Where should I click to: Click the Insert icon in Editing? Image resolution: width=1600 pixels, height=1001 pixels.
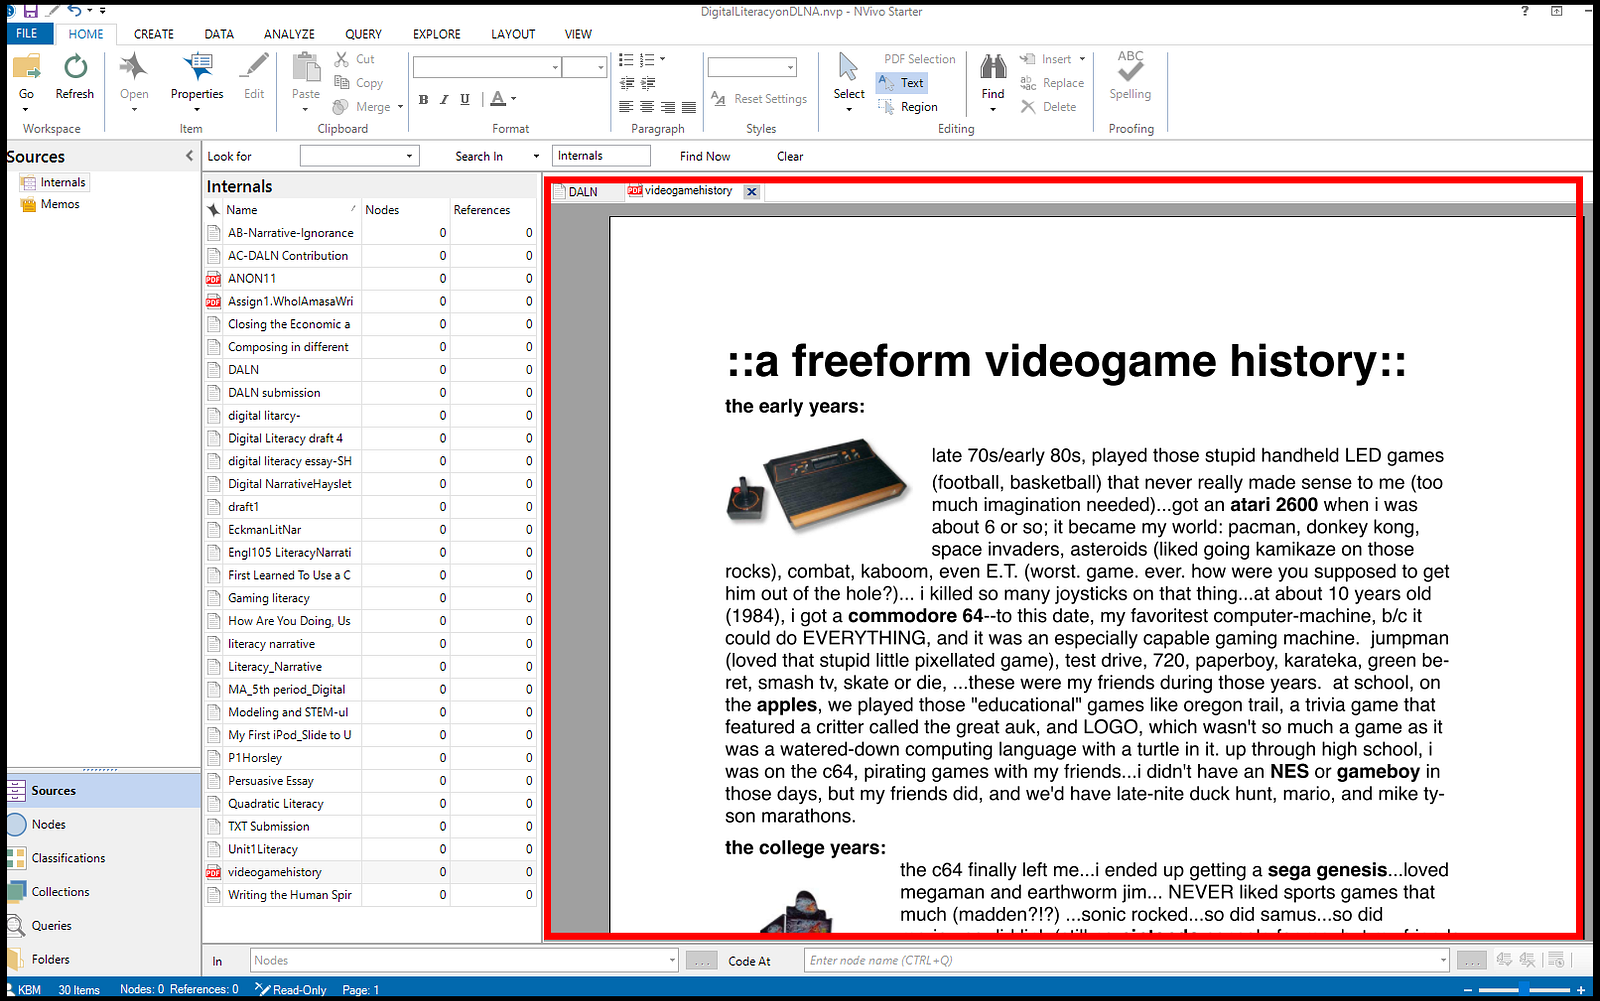[x=1028, y=59]
